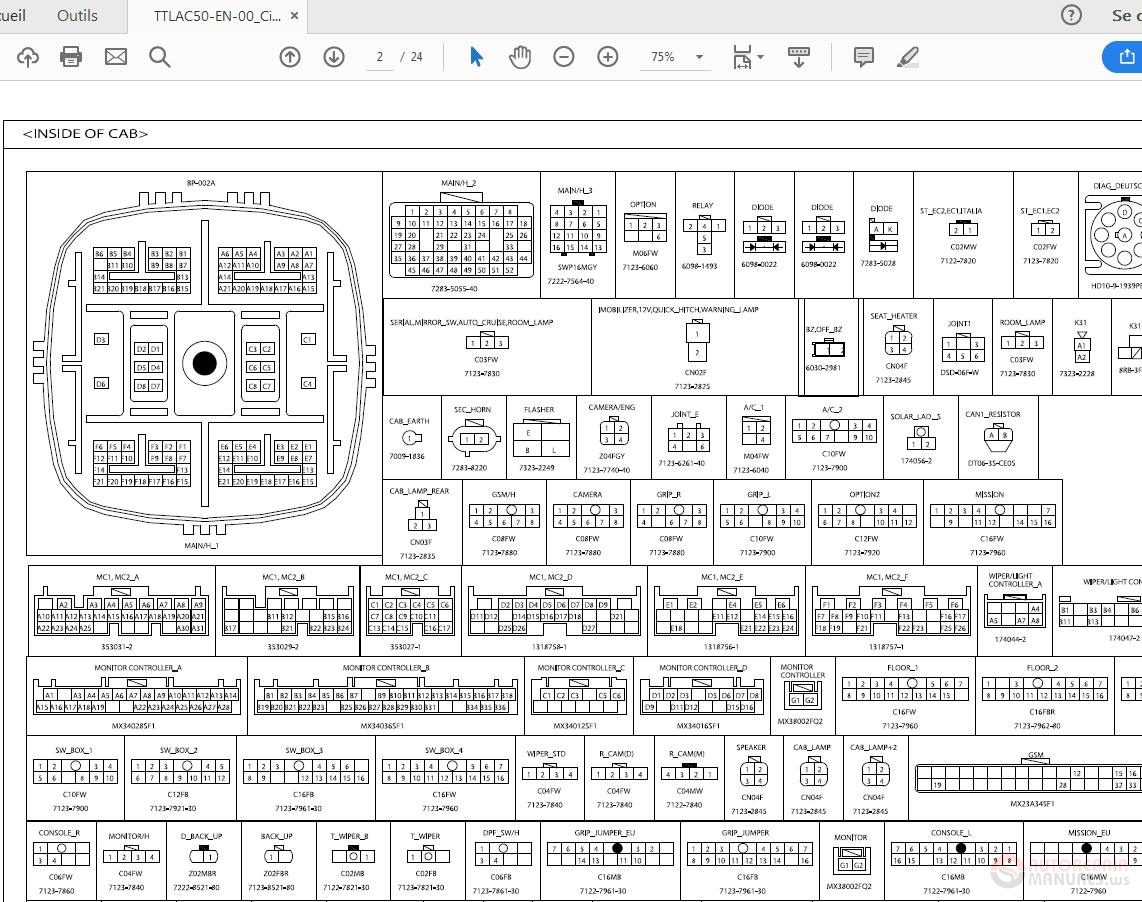Image resolution: width=1142 pixels, height=902 pixels.
Task: Select the TTLAC50-EN-00_Ci... document tab
Action: (217, 16)
